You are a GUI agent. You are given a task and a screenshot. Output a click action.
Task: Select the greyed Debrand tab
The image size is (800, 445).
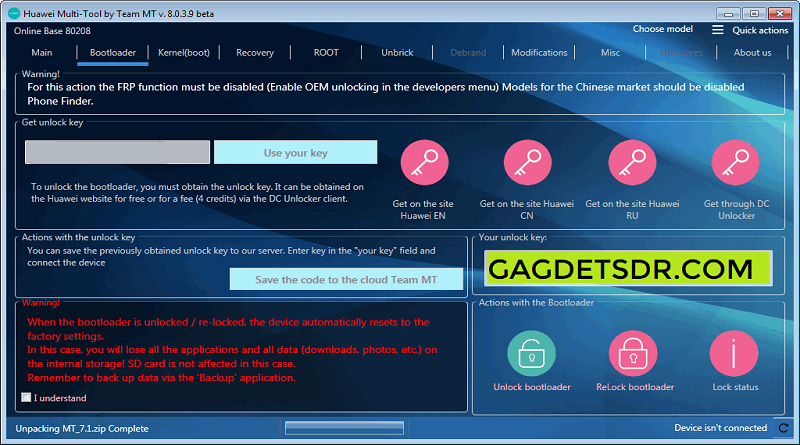[468, 53]
